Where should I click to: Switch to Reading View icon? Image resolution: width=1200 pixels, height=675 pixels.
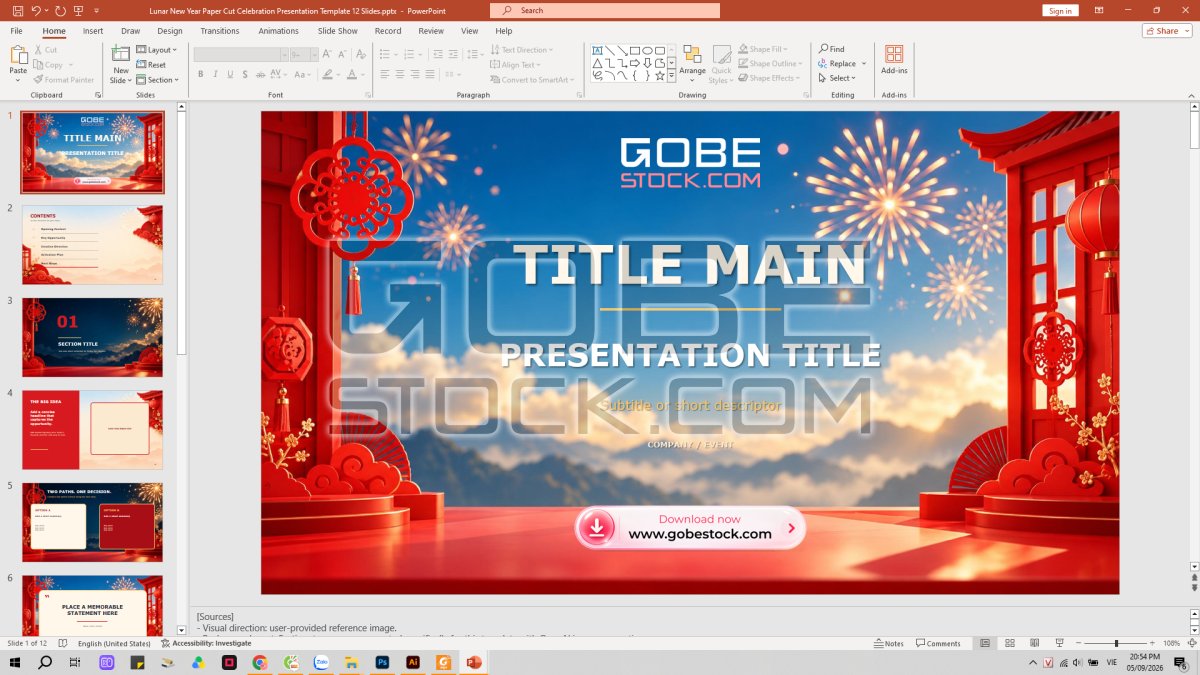click(x=1034, y=643)
